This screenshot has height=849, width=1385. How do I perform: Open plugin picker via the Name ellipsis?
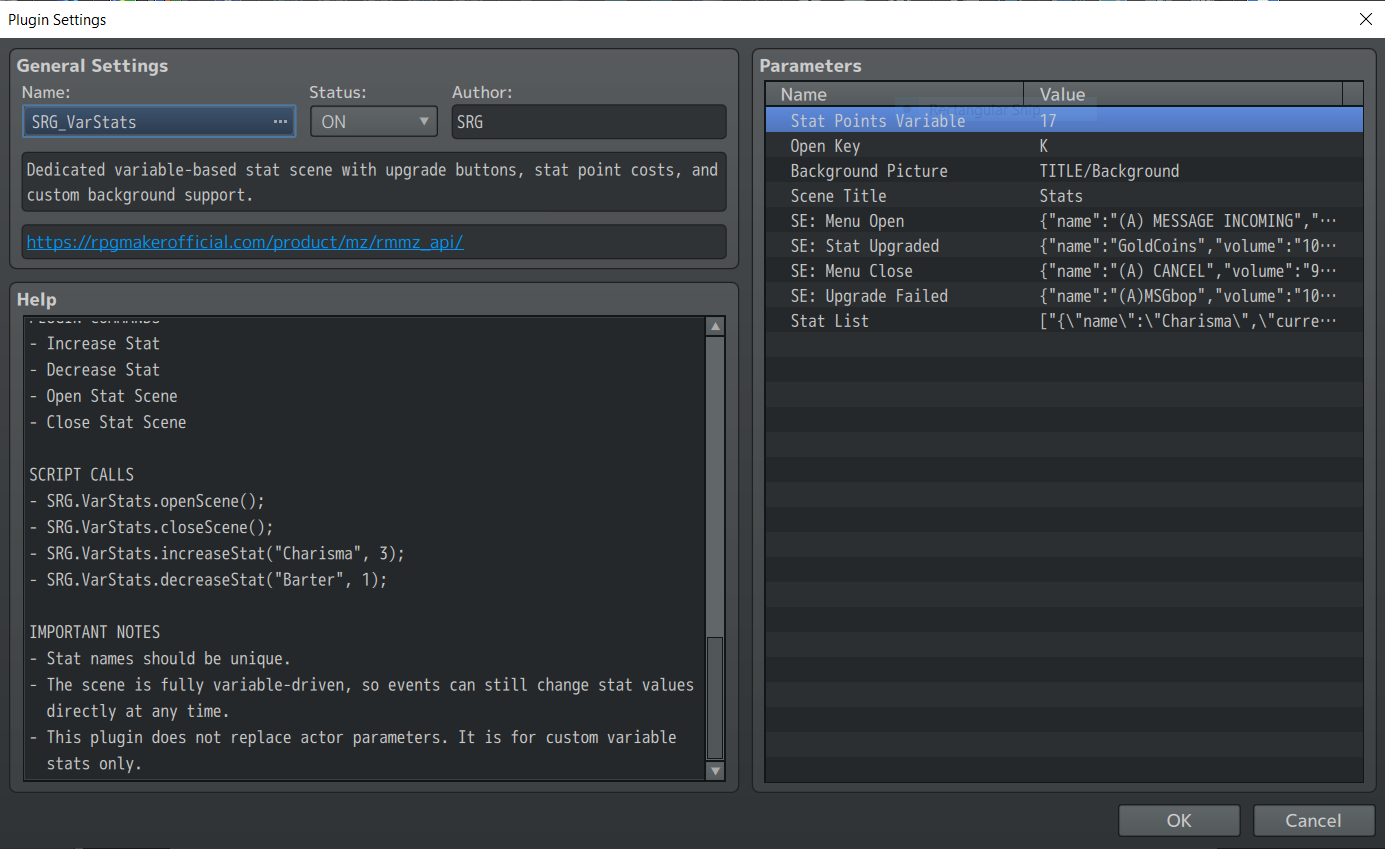click(280, 122)
